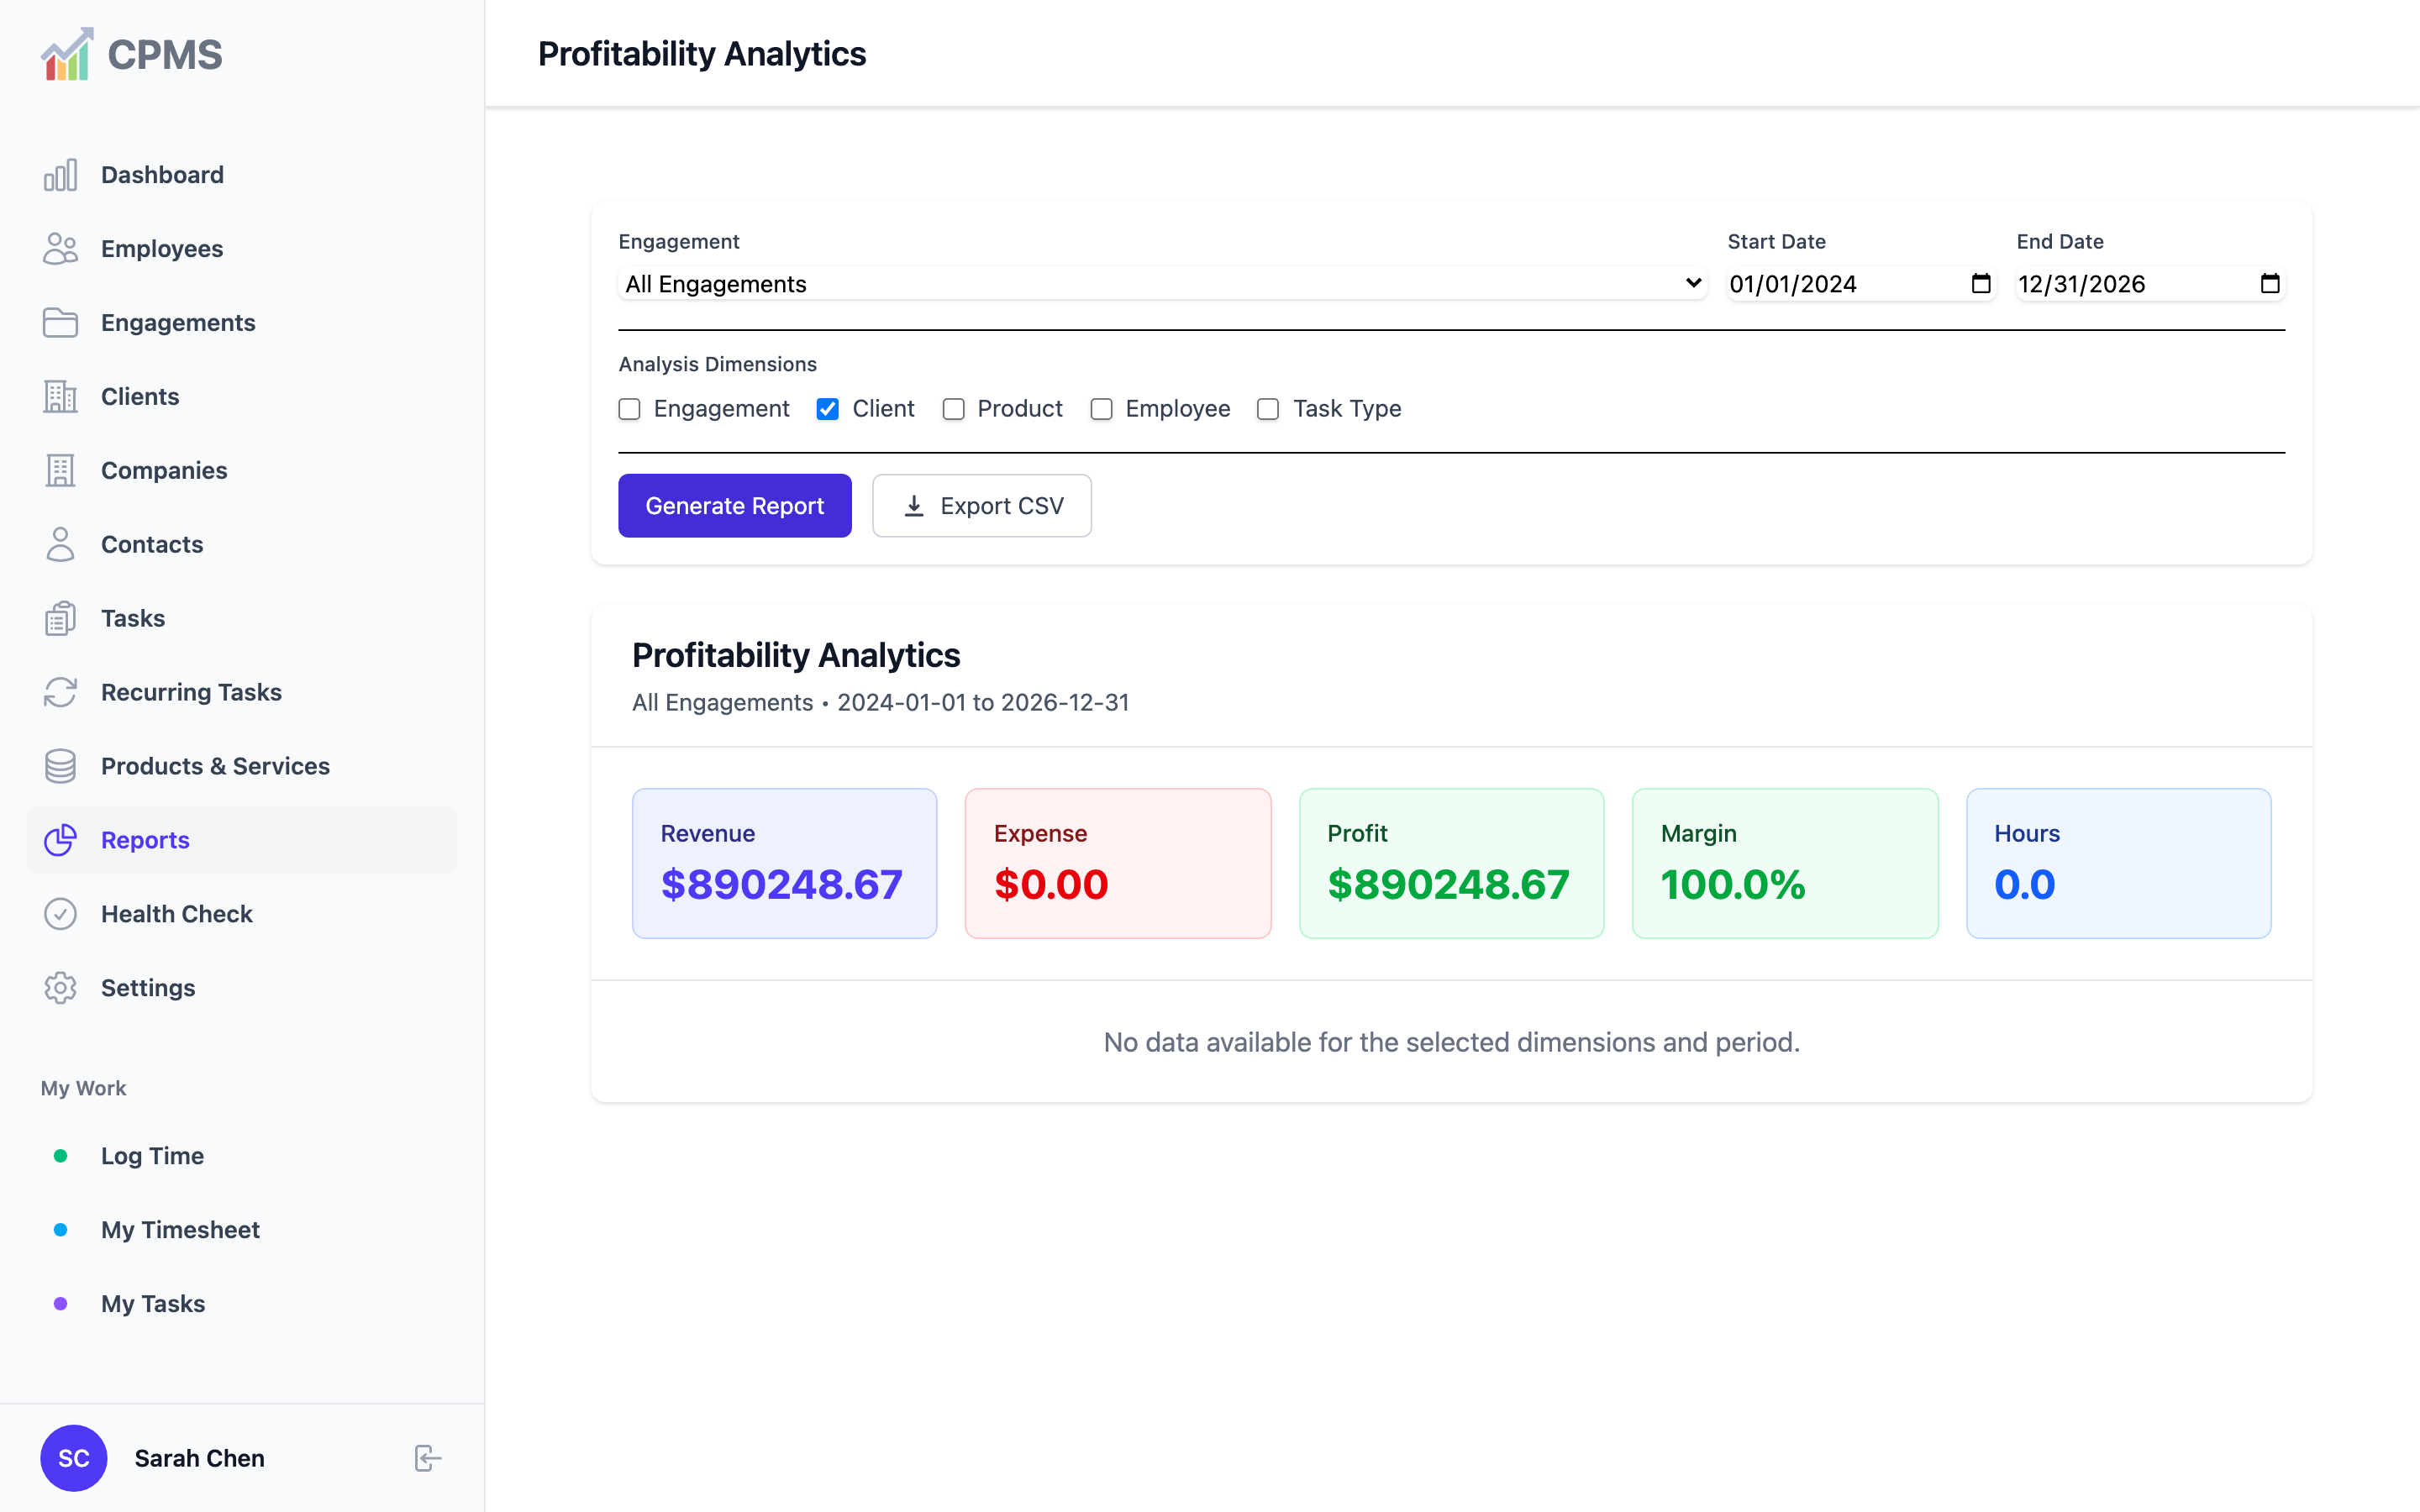
Task: Select Products & Services in the sidebar
Action: (242, 767)
